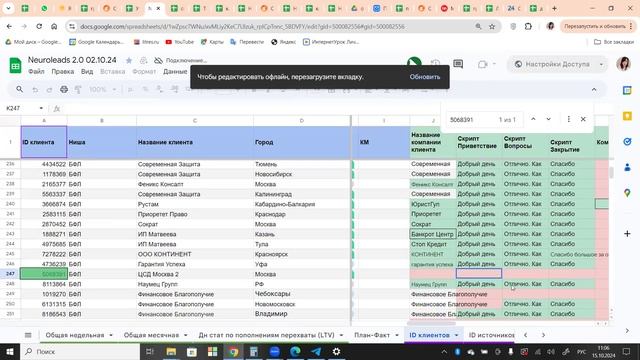Open Google Tasks side panel
Screen dimensions: 640x360
(x=627, y=142)
